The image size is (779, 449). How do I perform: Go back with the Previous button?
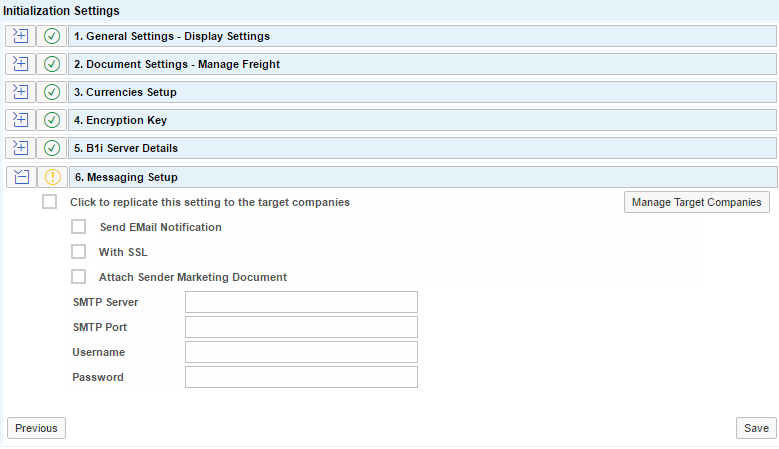36,428
